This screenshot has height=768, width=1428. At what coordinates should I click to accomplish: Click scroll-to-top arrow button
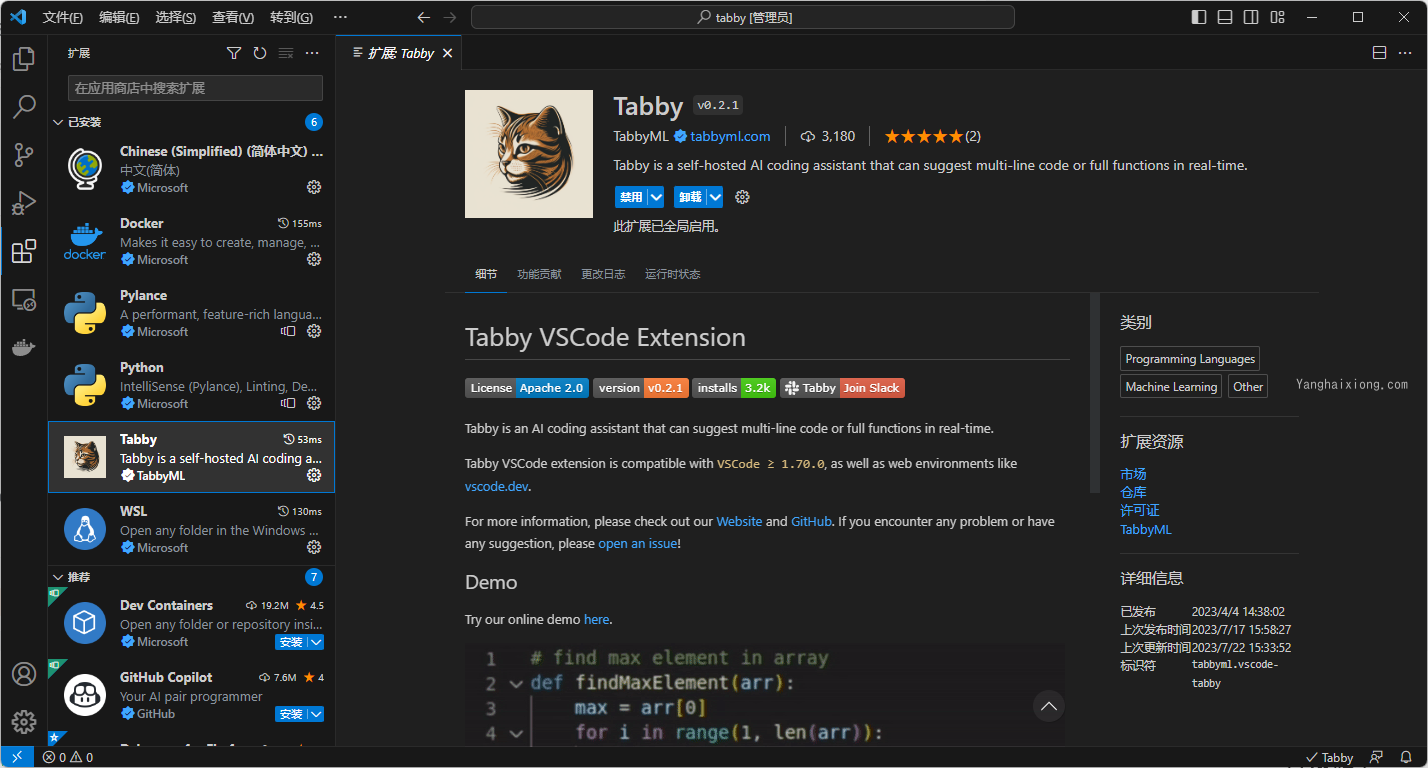[x=1049, y=706]
